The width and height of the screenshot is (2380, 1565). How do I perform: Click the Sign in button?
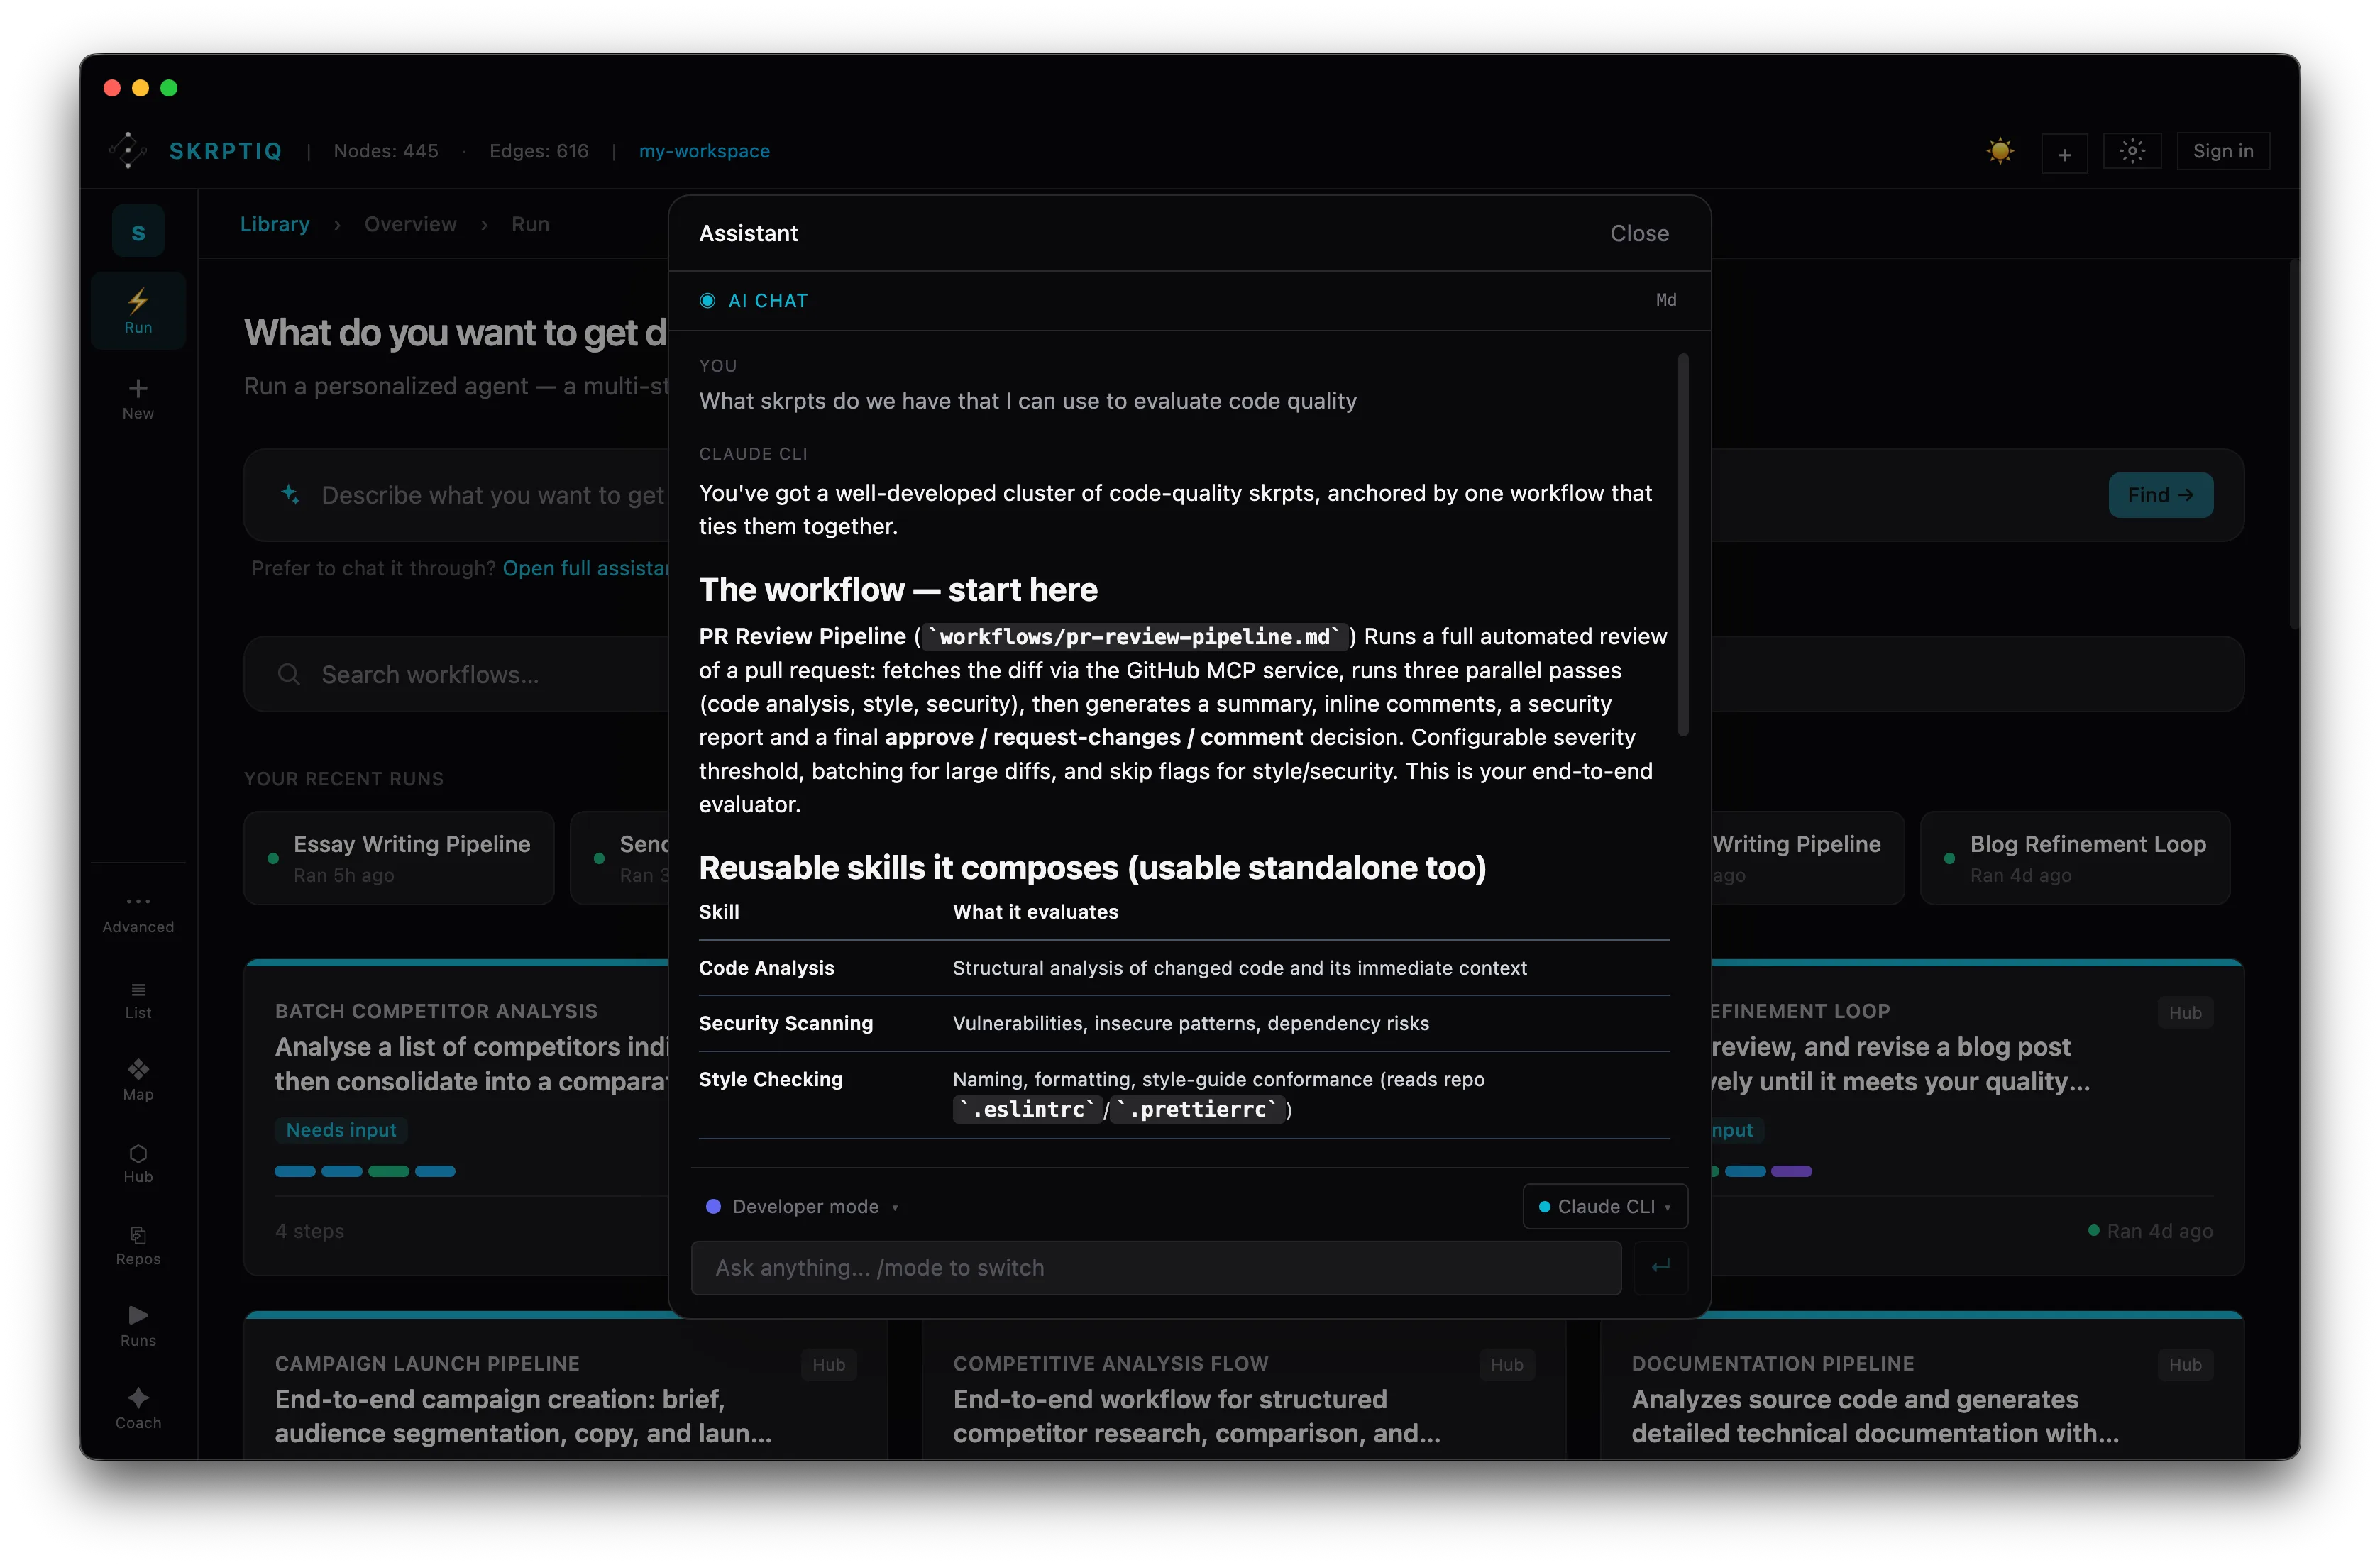(2222, 151)
